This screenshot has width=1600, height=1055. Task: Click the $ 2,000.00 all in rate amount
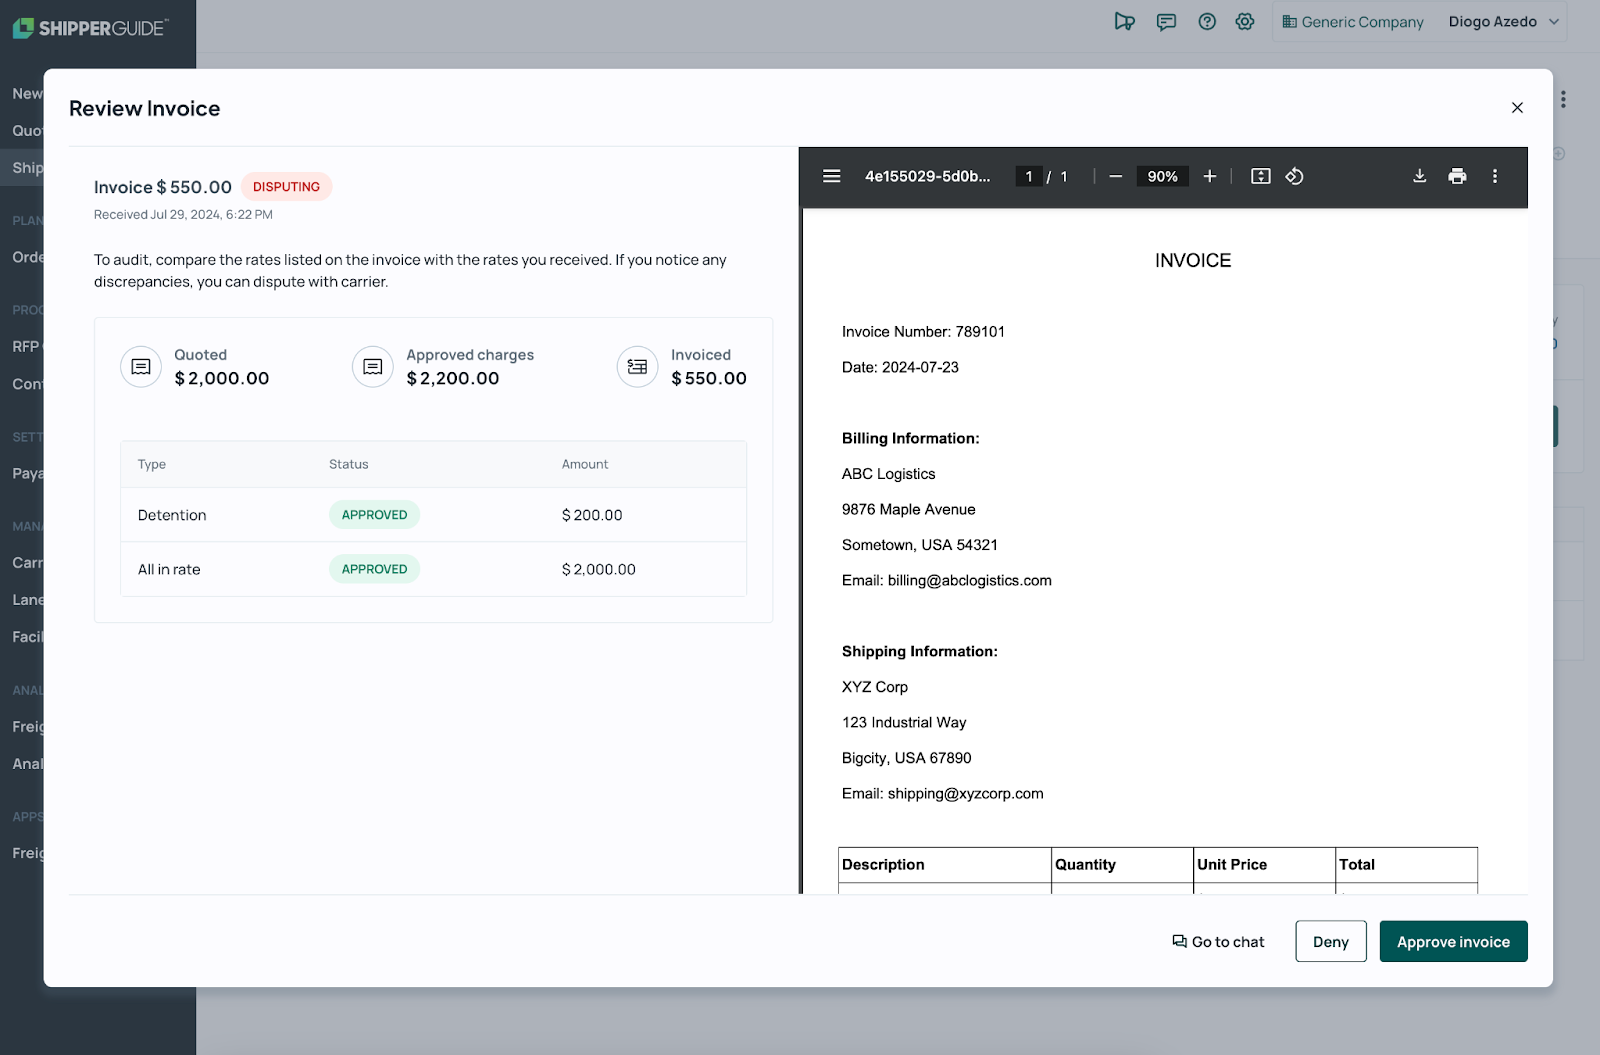coord(598,569)
